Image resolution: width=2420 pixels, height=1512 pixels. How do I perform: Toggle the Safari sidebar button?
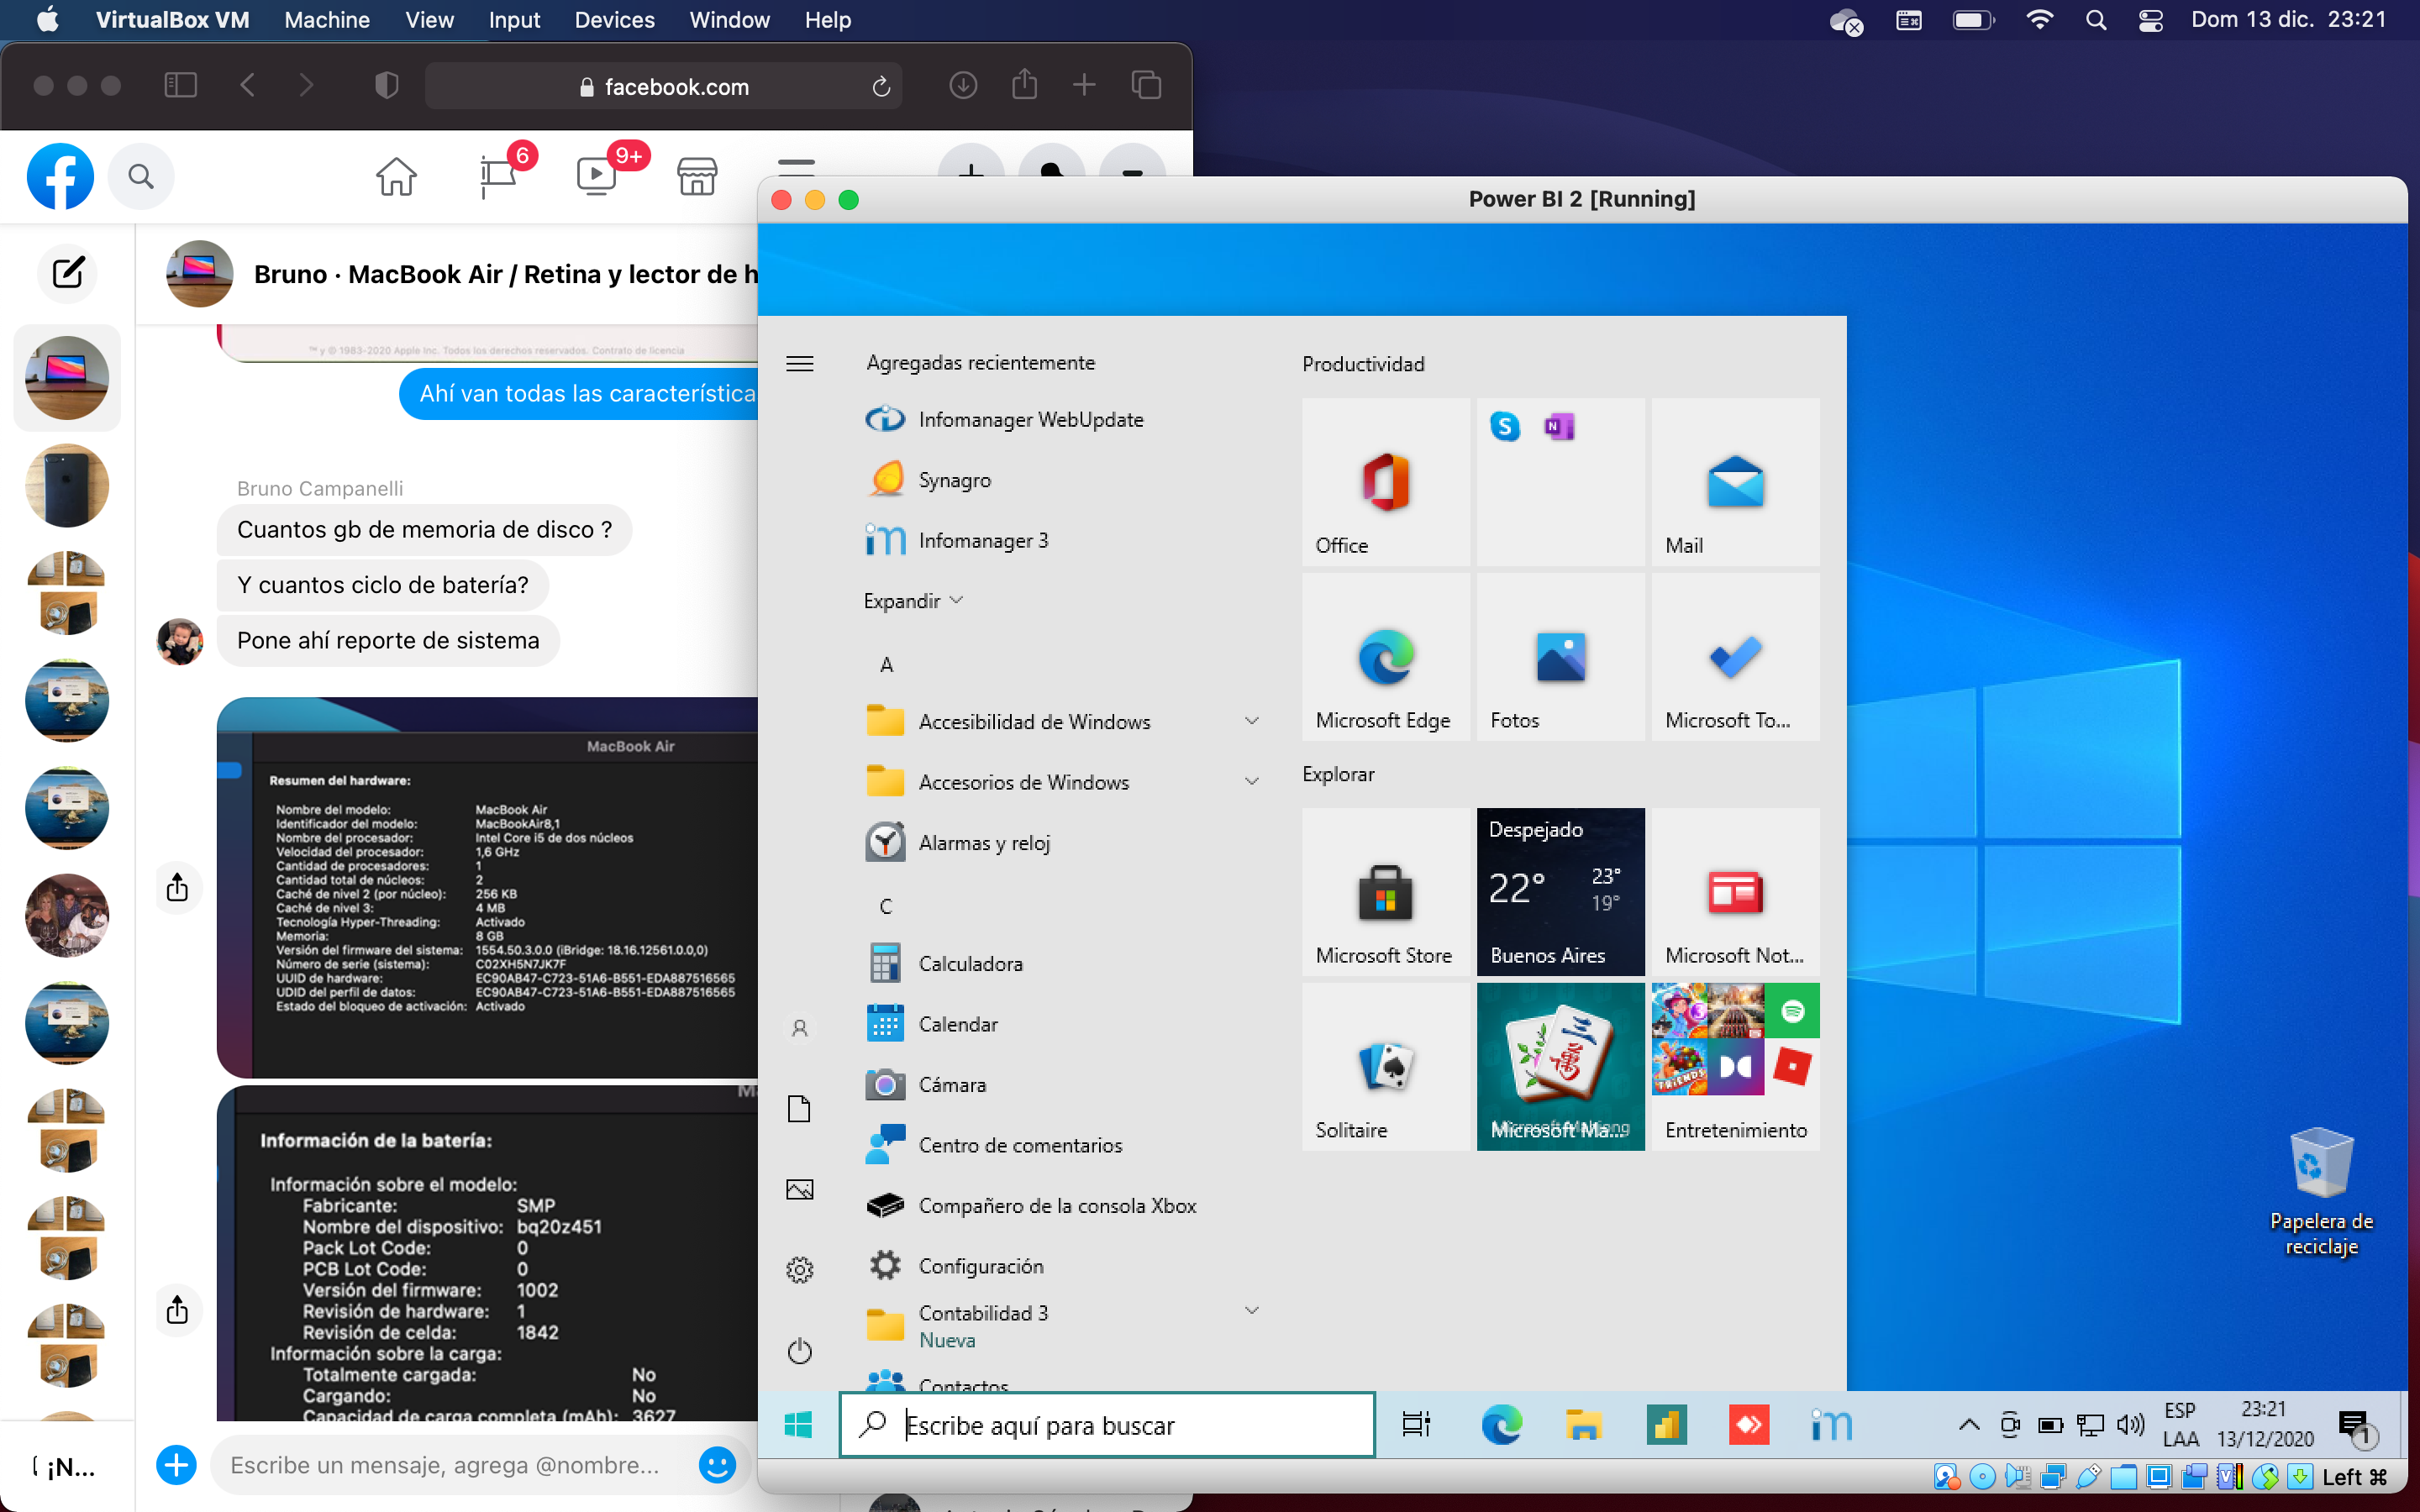(180, 86)
